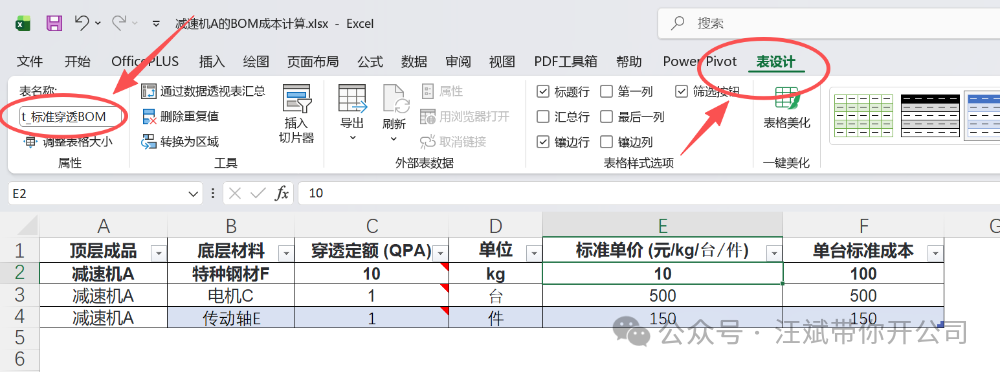Click 转换为区域 button
The width and height of the screenshot is (1000, 372).
(x=180, y=142)
